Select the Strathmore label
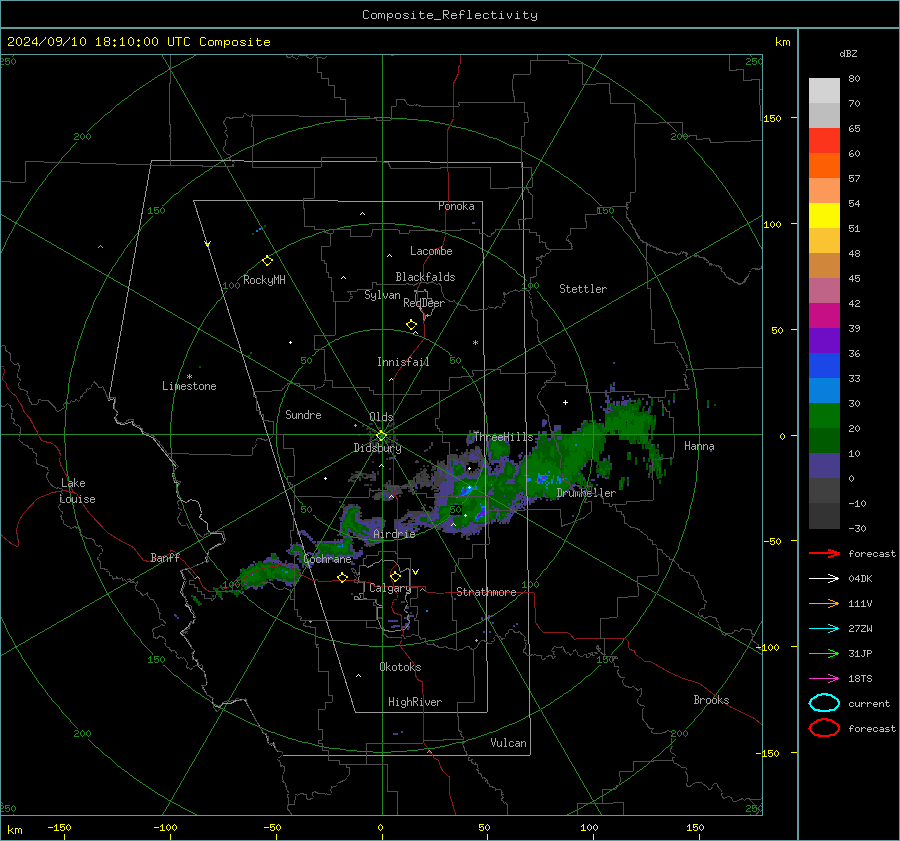Viewport: 900px width, 841px height. [x=486, y=592]
